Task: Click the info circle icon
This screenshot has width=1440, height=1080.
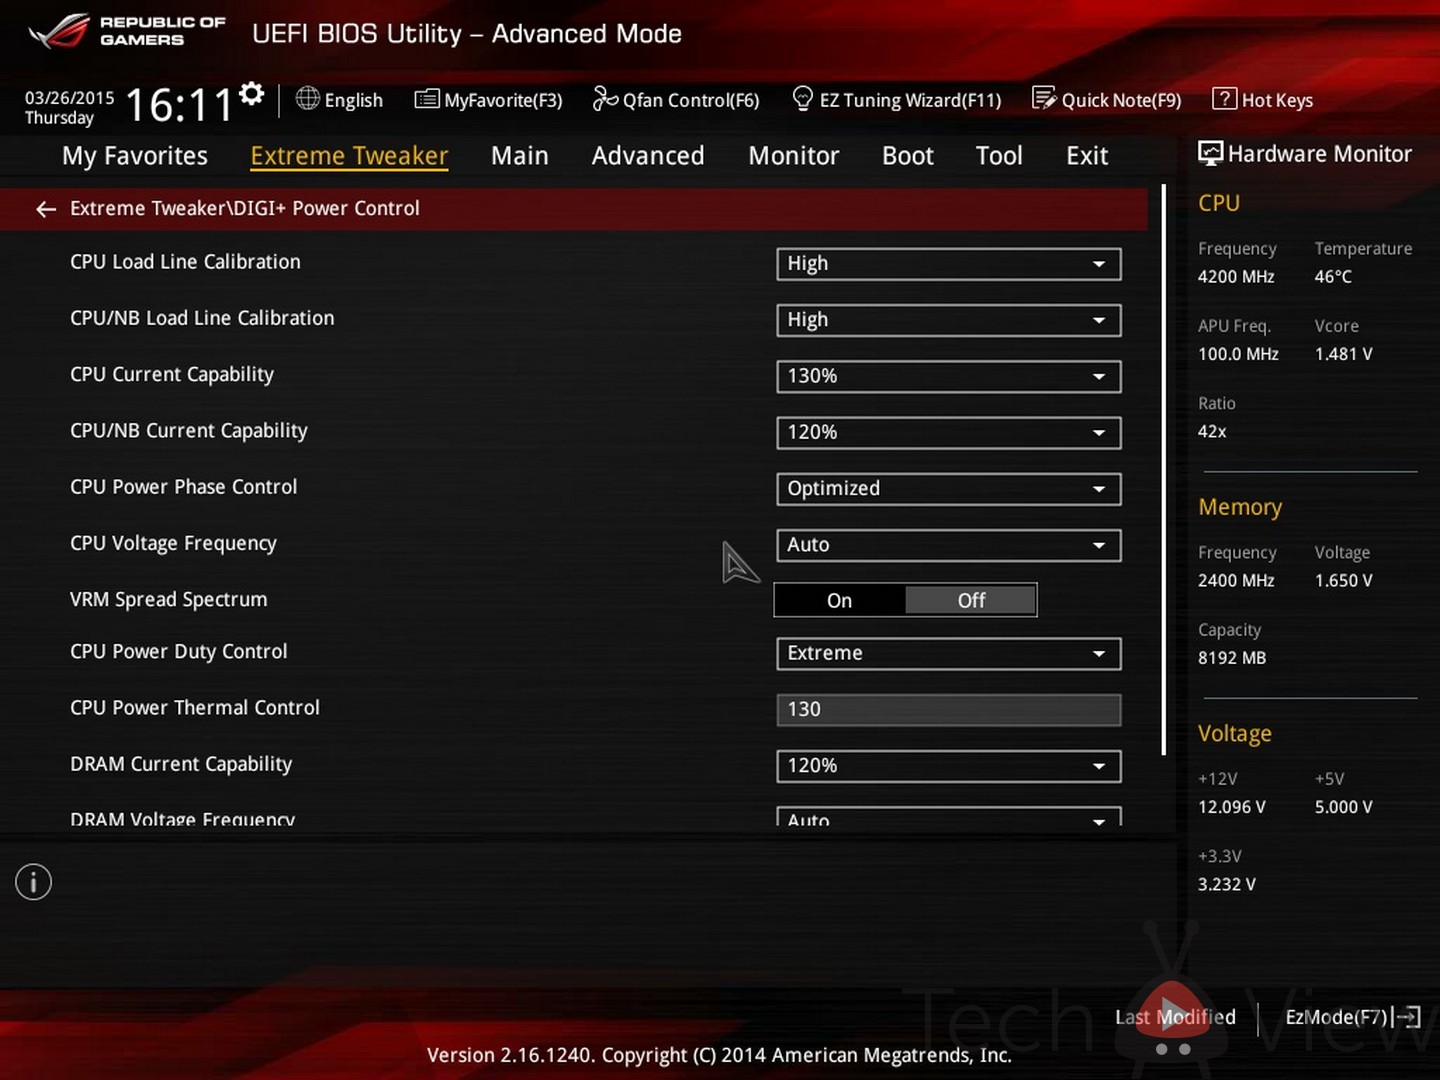Action: click(33, 882)
